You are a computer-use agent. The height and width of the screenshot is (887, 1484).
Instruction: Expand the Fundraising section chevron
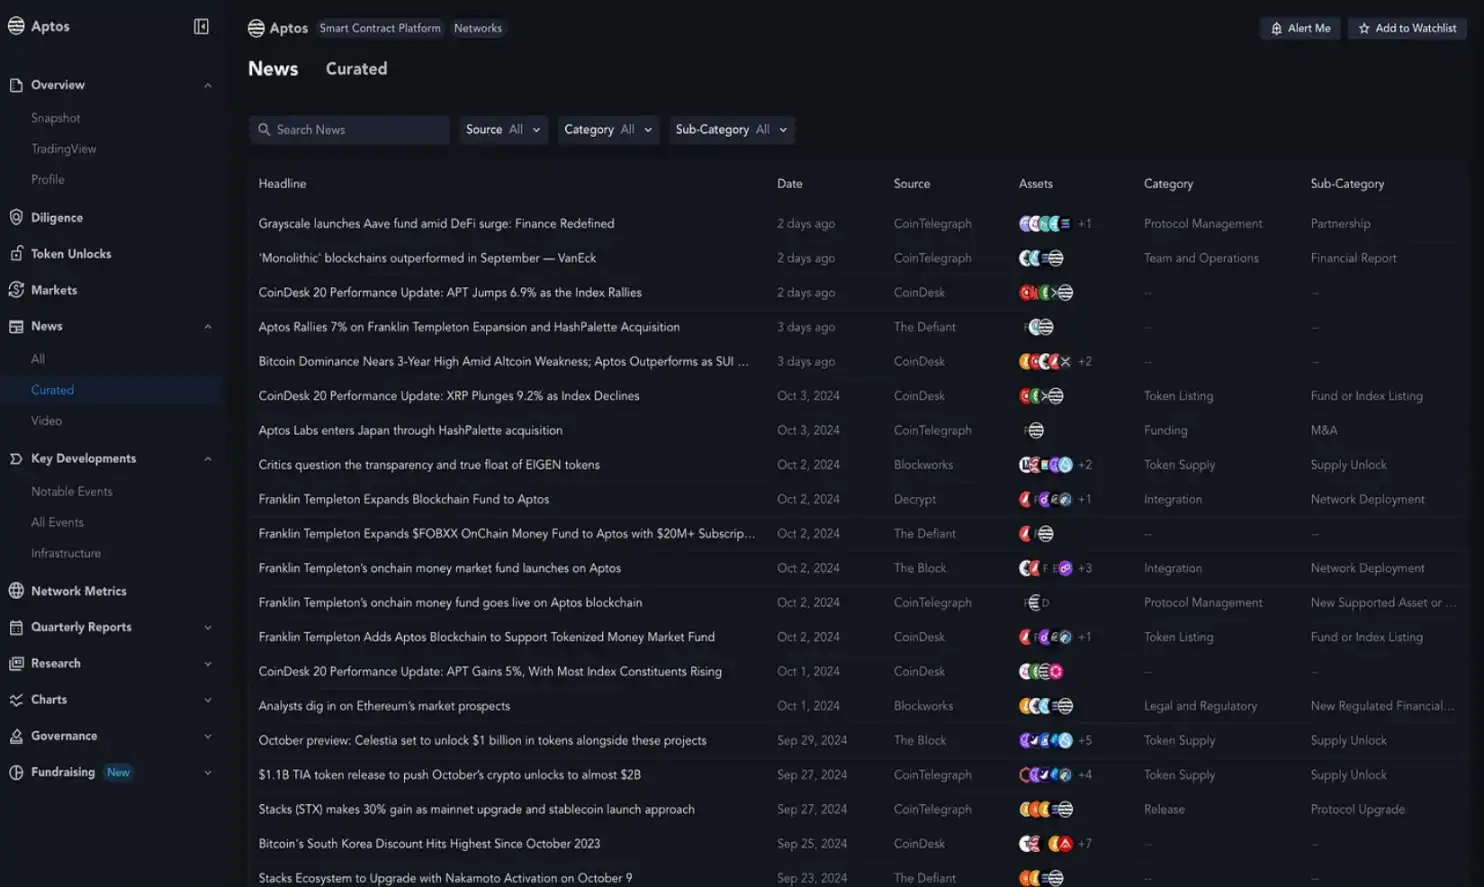coord(208,773)
